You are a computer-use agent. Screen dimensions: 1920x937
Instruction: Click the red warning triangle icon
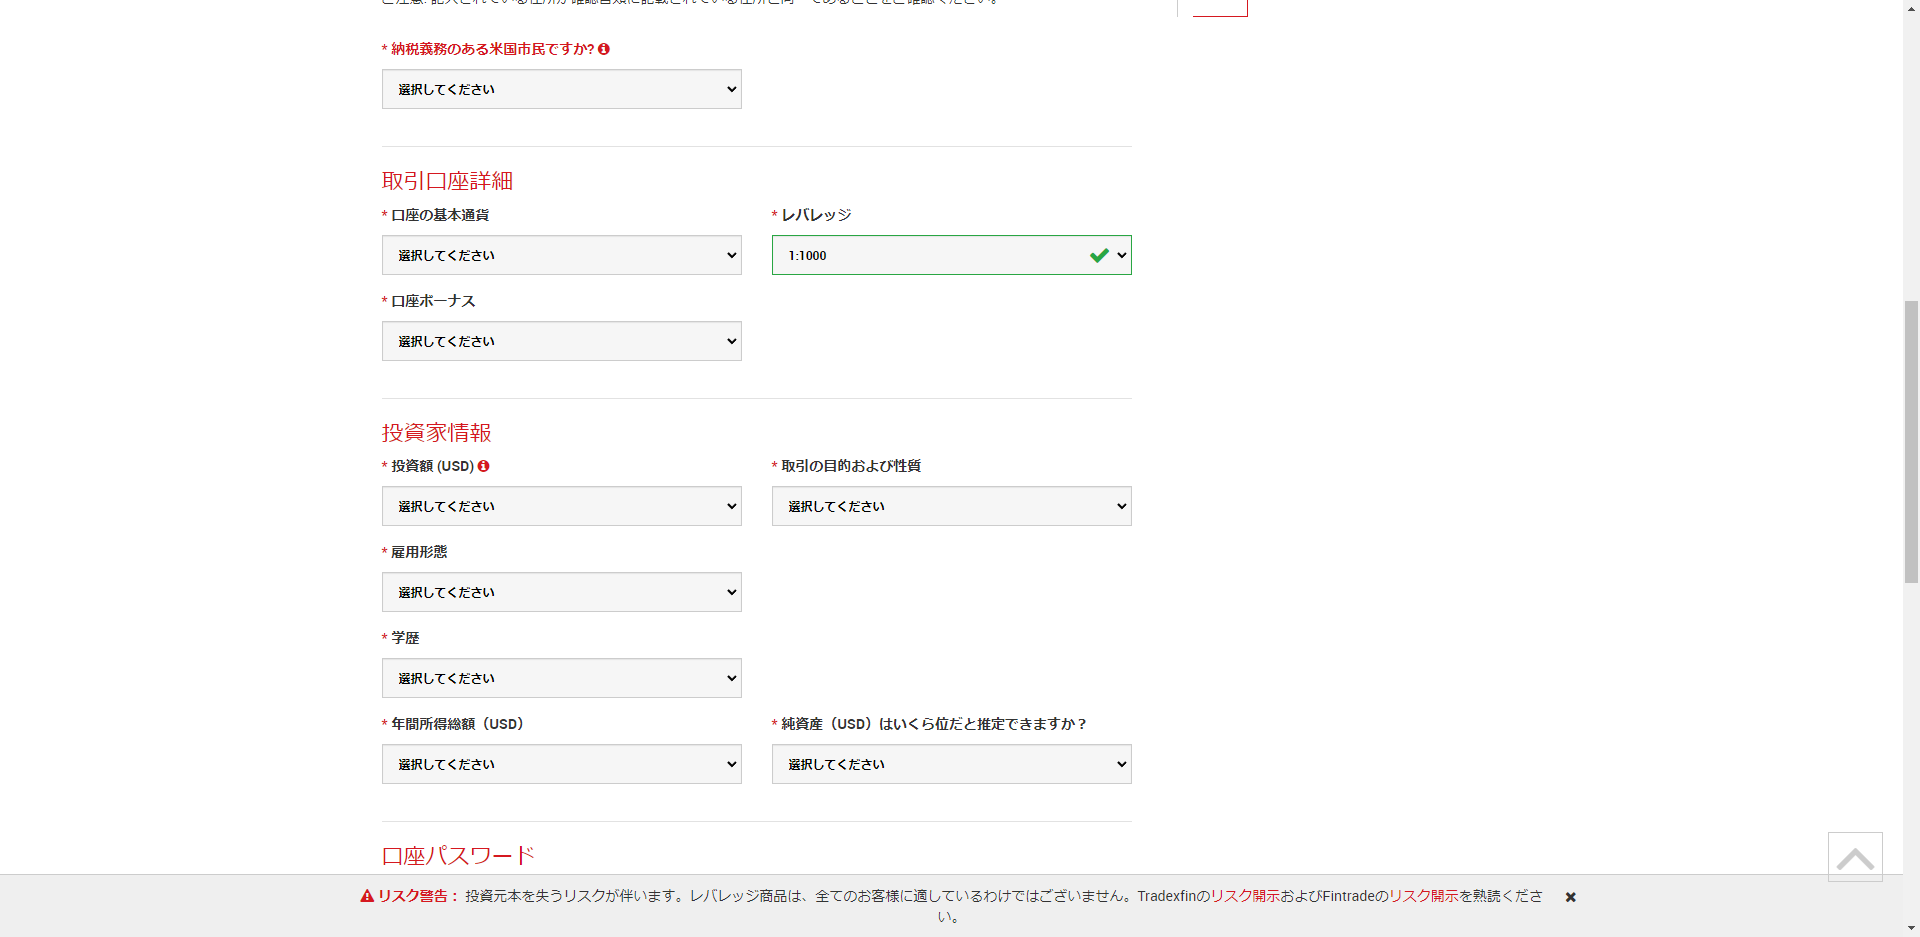(367, 896)
